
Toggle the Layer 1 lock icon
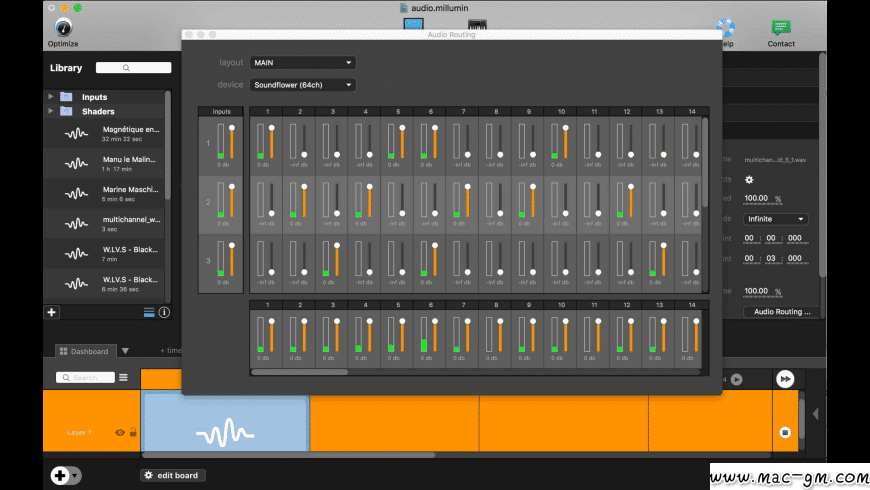(x=133, y=432)
